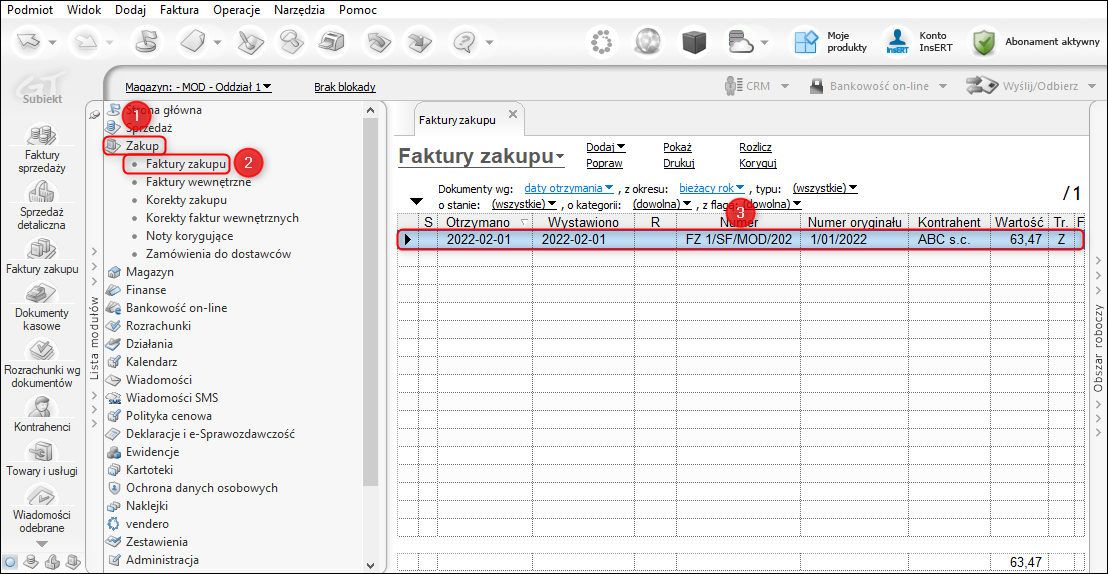This screenshot has height=574, width=1108.
Task: Click the help speech bubble icon
Action: coord(465,42)
